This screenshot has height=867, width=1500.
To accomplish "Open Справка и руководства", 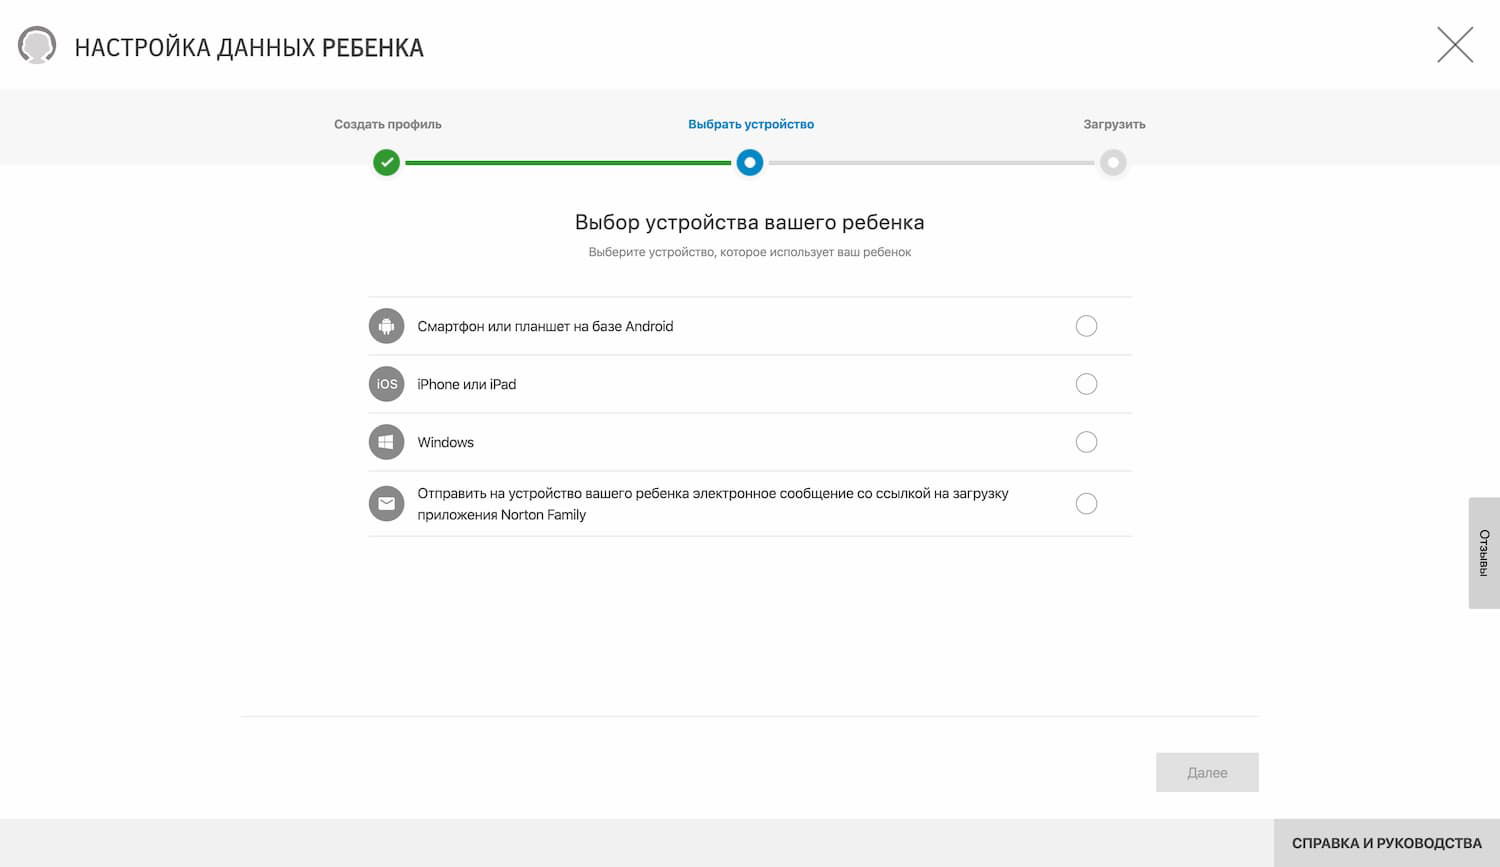I will (1386, 843).
